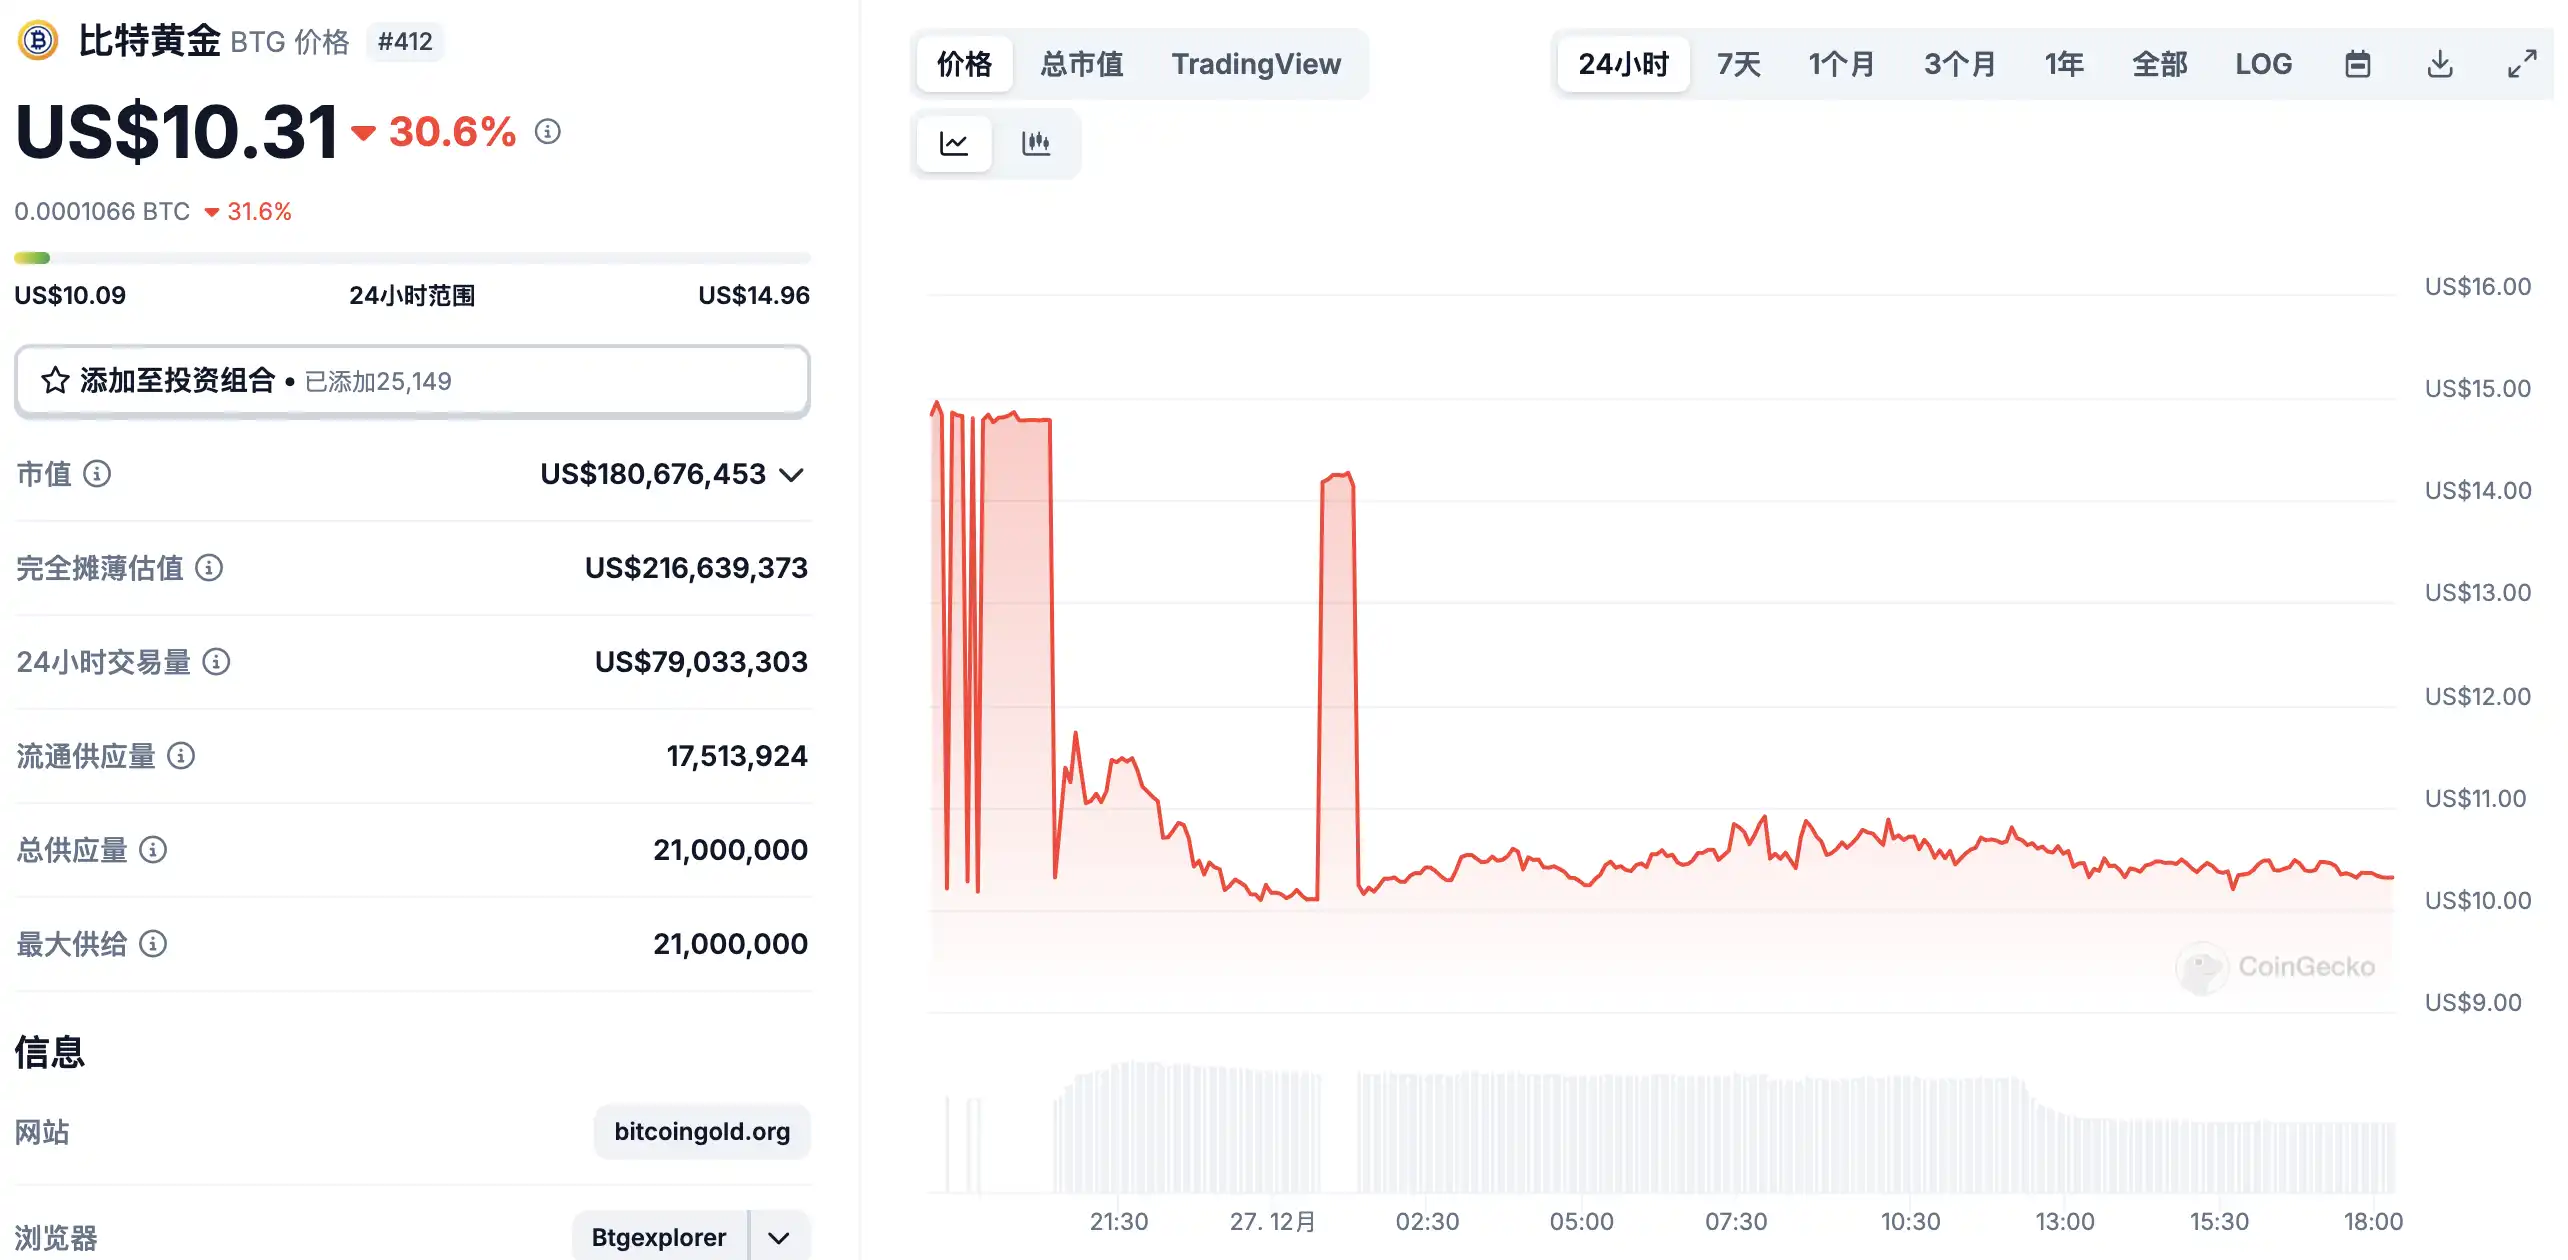Screen dimensions: 2568x1260
Task: Open the TradingView tab
Action: [1255, 64]
